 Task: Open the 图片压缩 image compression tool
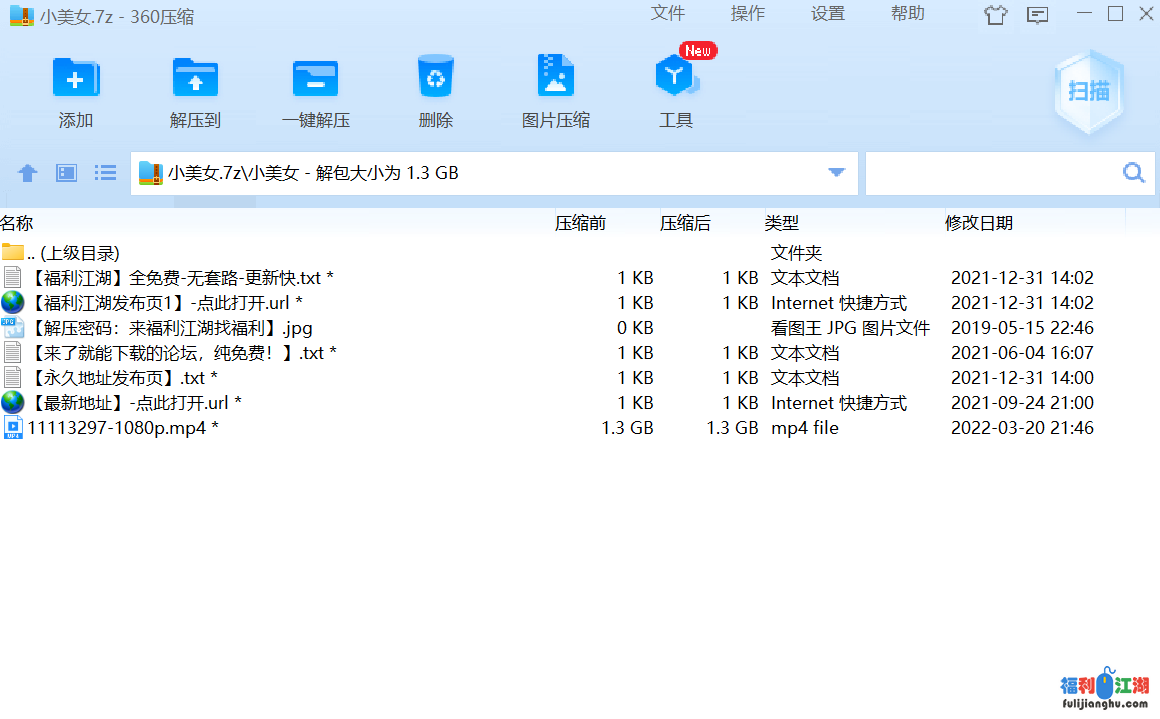(x=556, y=78)
